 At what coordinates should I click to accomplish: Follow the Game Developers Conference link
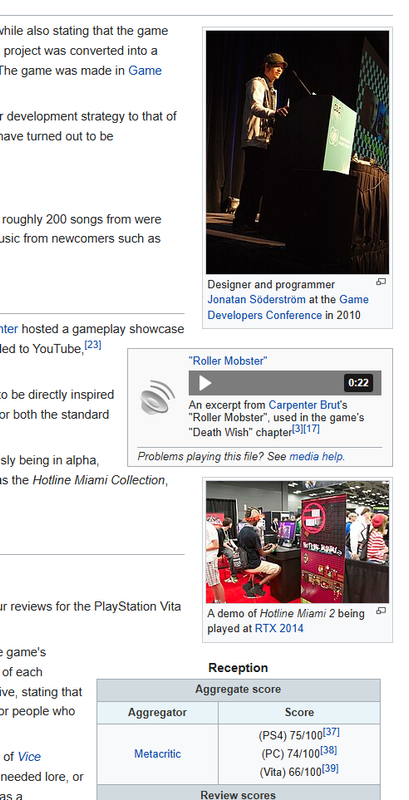[288, 307]
